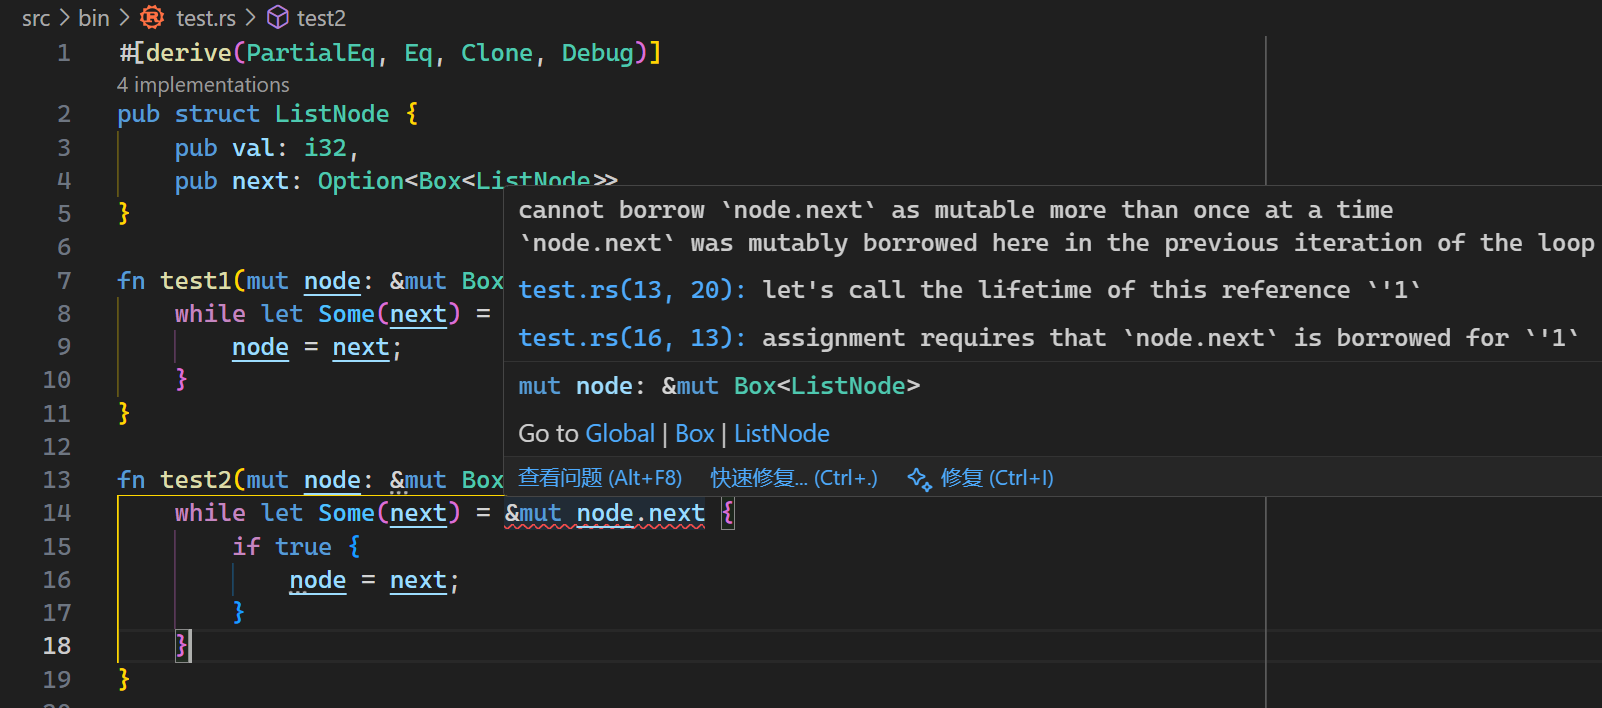The image size is (1602, 708).
Task: Click 查看问题 (Alt+F8) action
Action: [600, 478]
